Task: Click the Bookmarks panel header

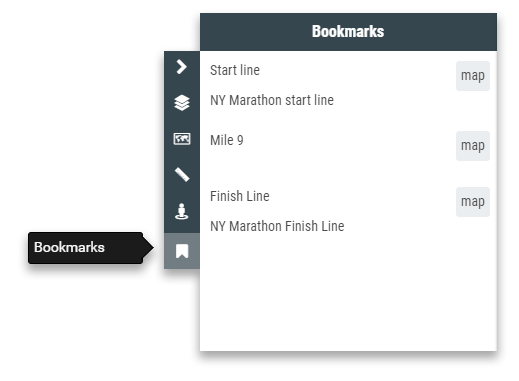Action: click(348, 32)
